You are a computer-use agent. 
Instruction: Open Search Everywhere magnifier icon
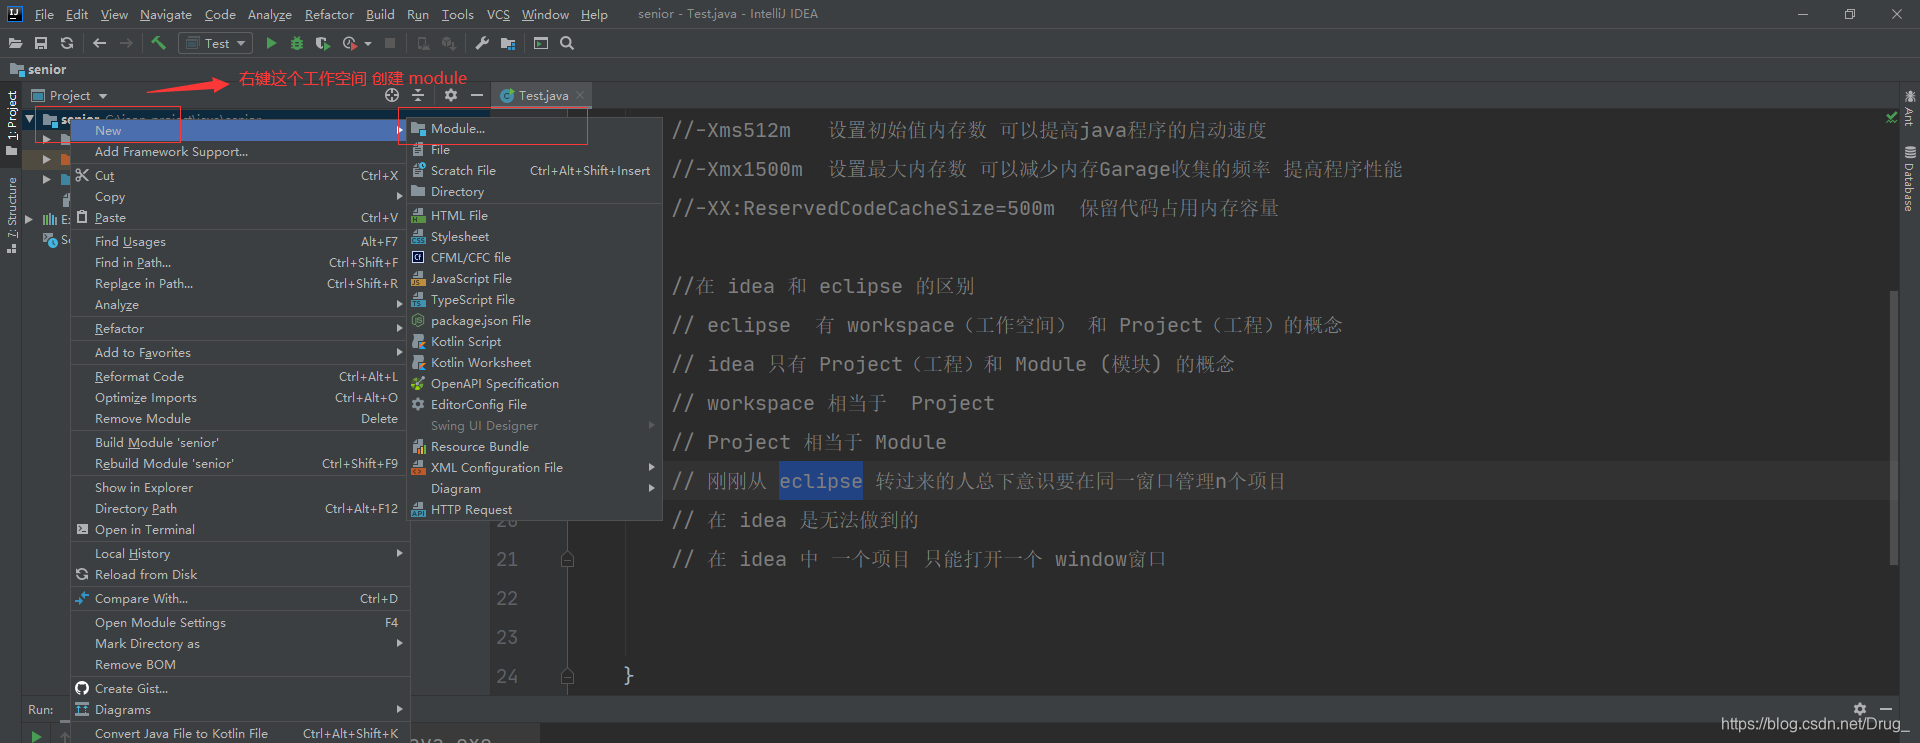pyautogui.click(x=567, y=43)
